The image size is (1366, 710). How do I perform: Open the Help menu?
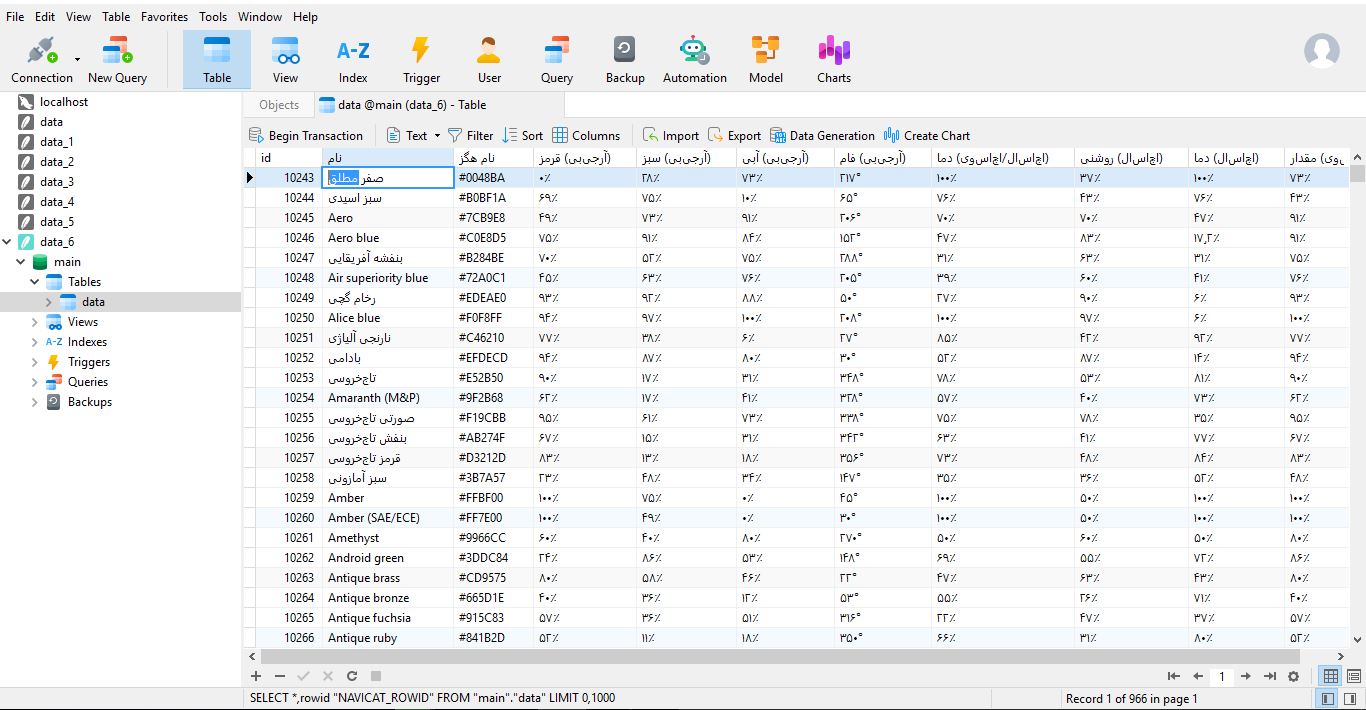coord(305,16)
